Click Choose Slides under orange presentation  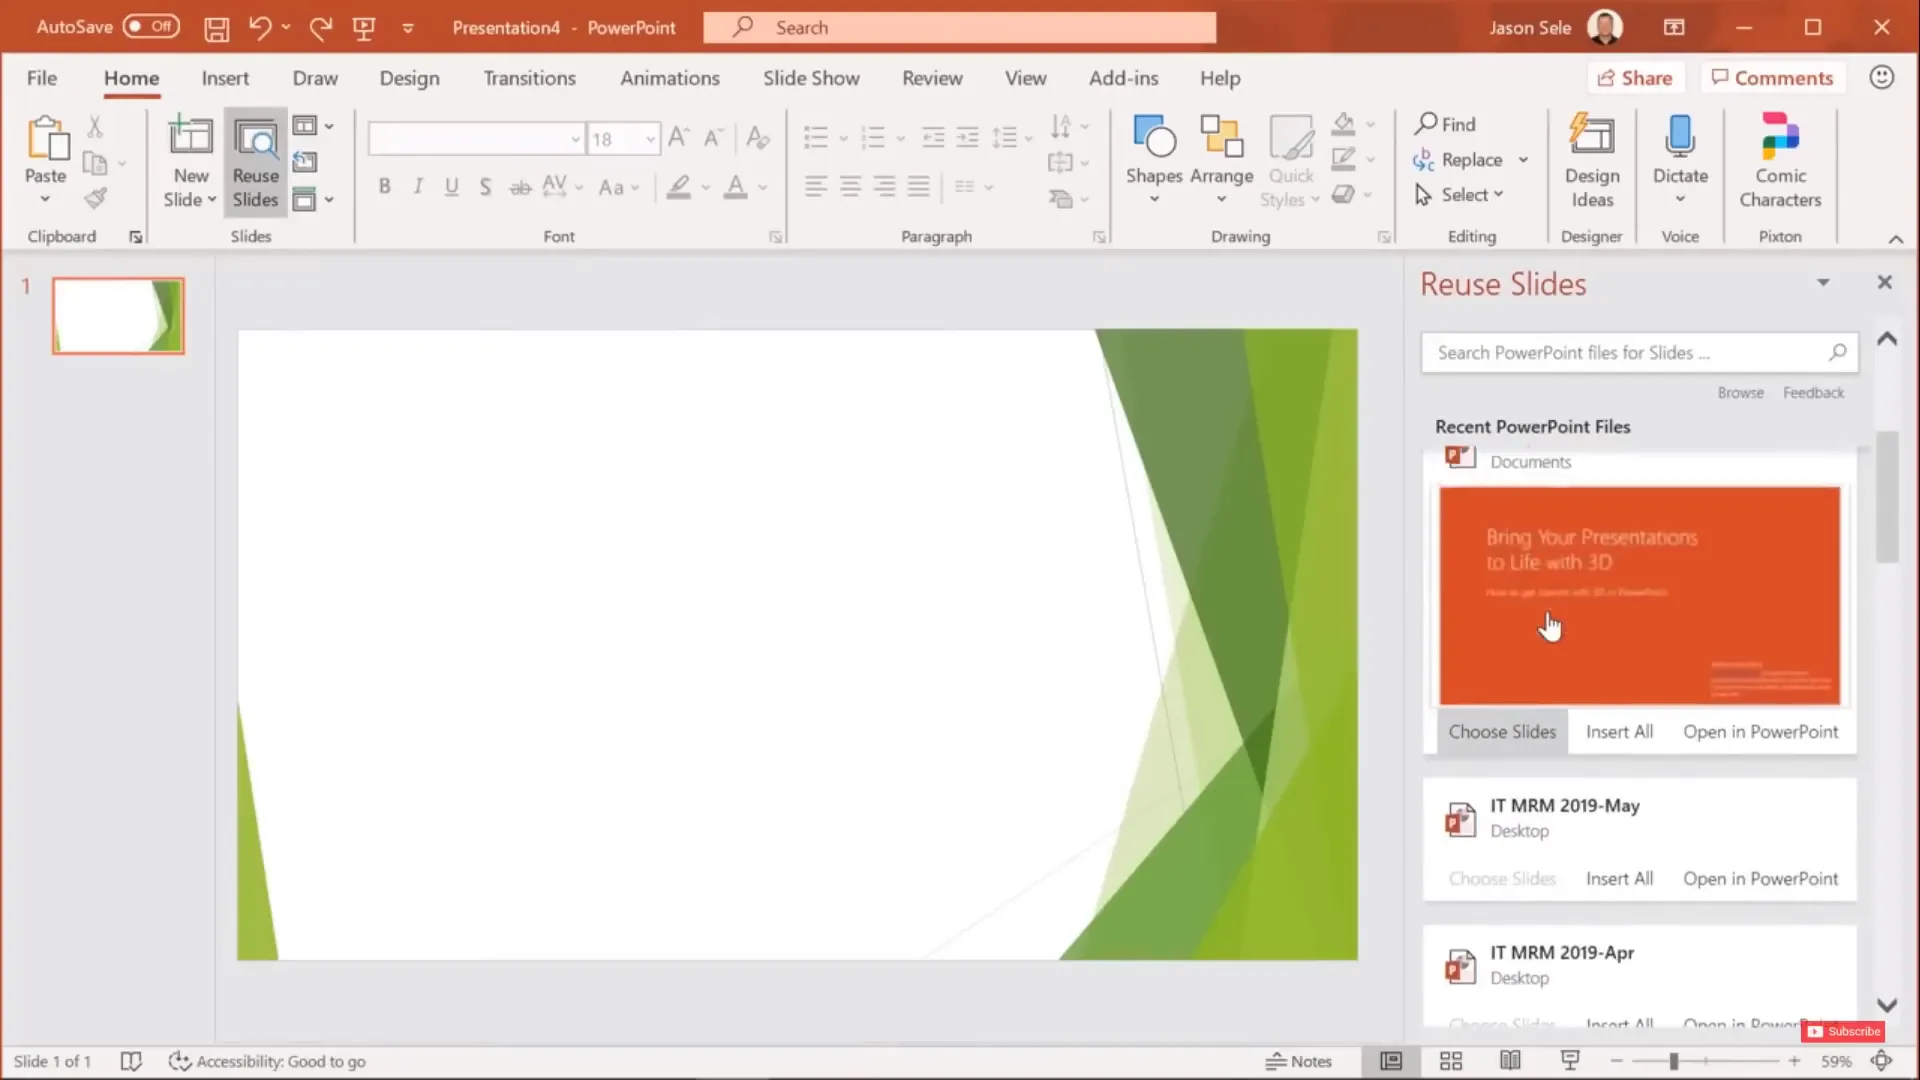(1502, 732)
